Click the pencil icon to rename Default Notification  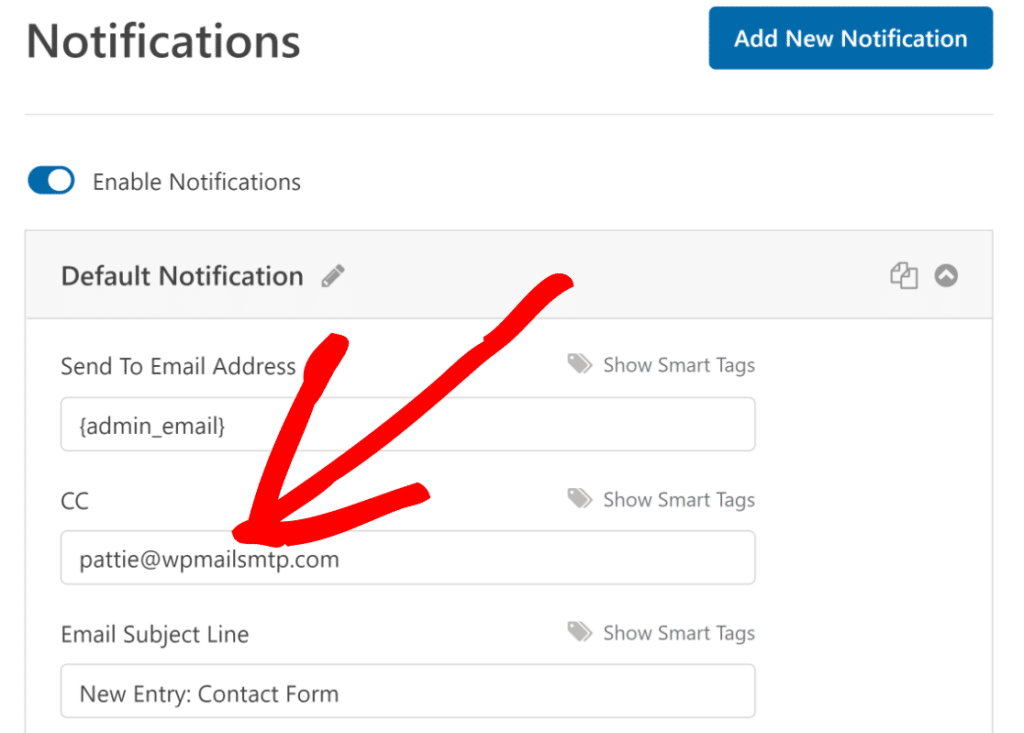coord(333,277)
